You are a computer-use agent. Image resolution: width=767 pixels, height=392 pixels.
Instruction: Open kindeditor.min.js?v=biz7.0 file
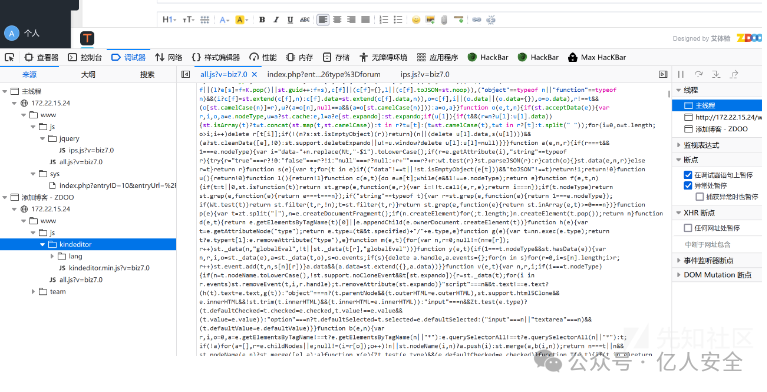tap(104, 268)
